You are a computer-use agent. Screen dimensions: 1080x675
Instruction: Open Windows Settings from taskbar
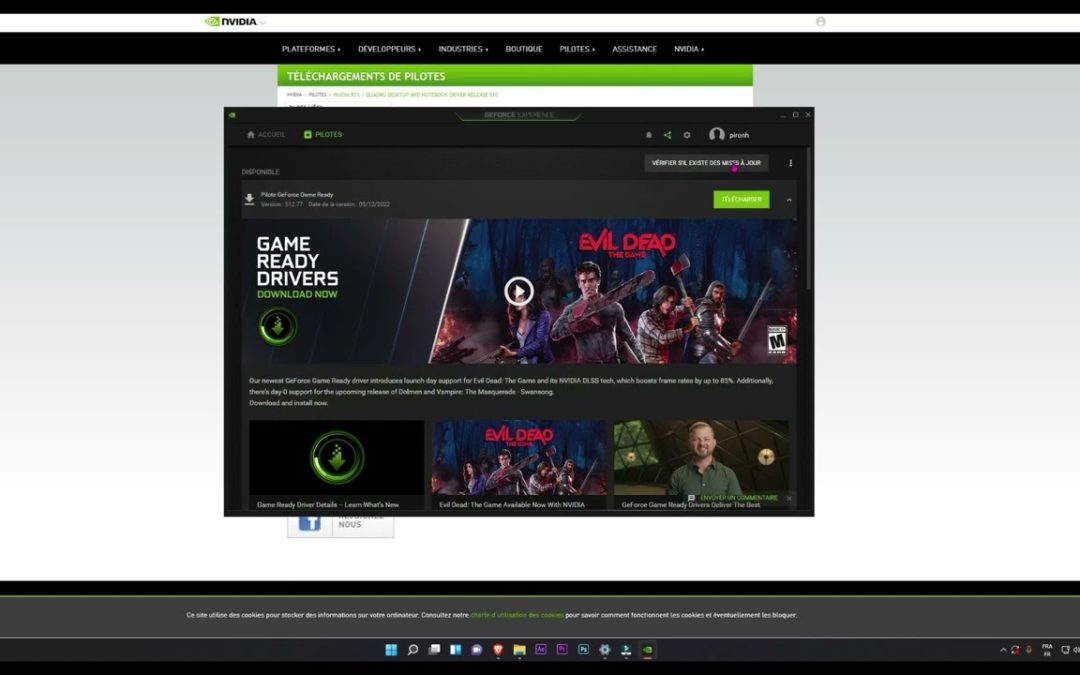tap(605, 650)
